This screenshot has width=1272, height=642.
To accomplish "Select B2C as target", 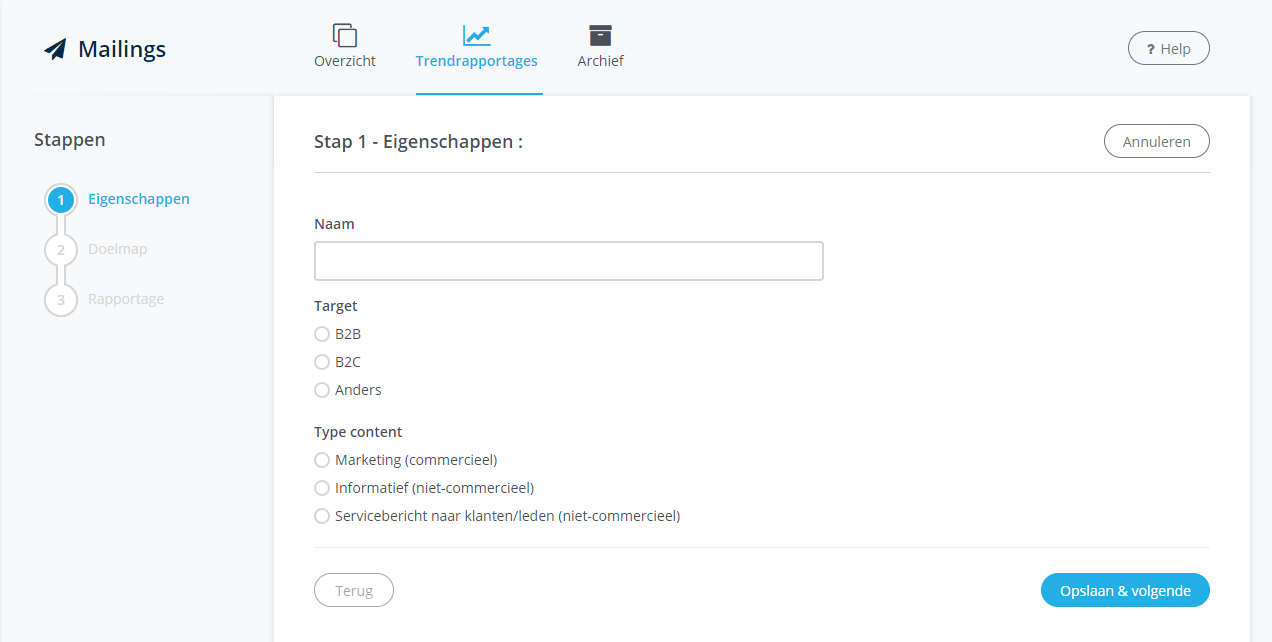I will (x=322, y=362).
